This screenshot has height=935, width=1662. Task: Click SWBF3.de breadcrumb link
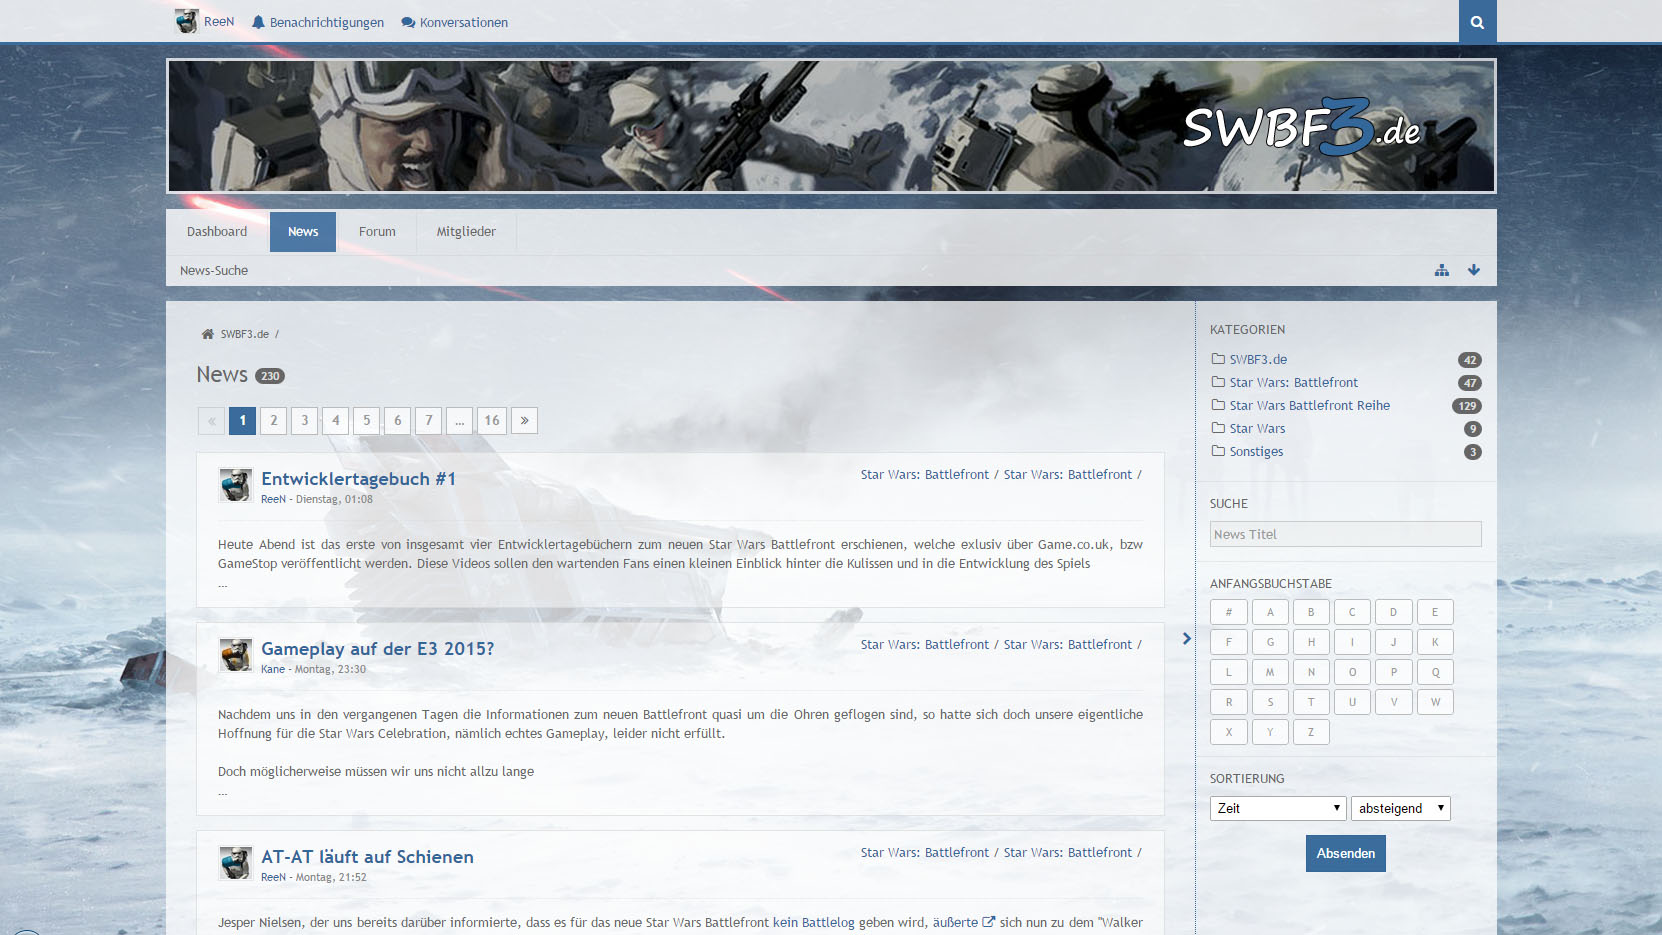click(245, 334)
